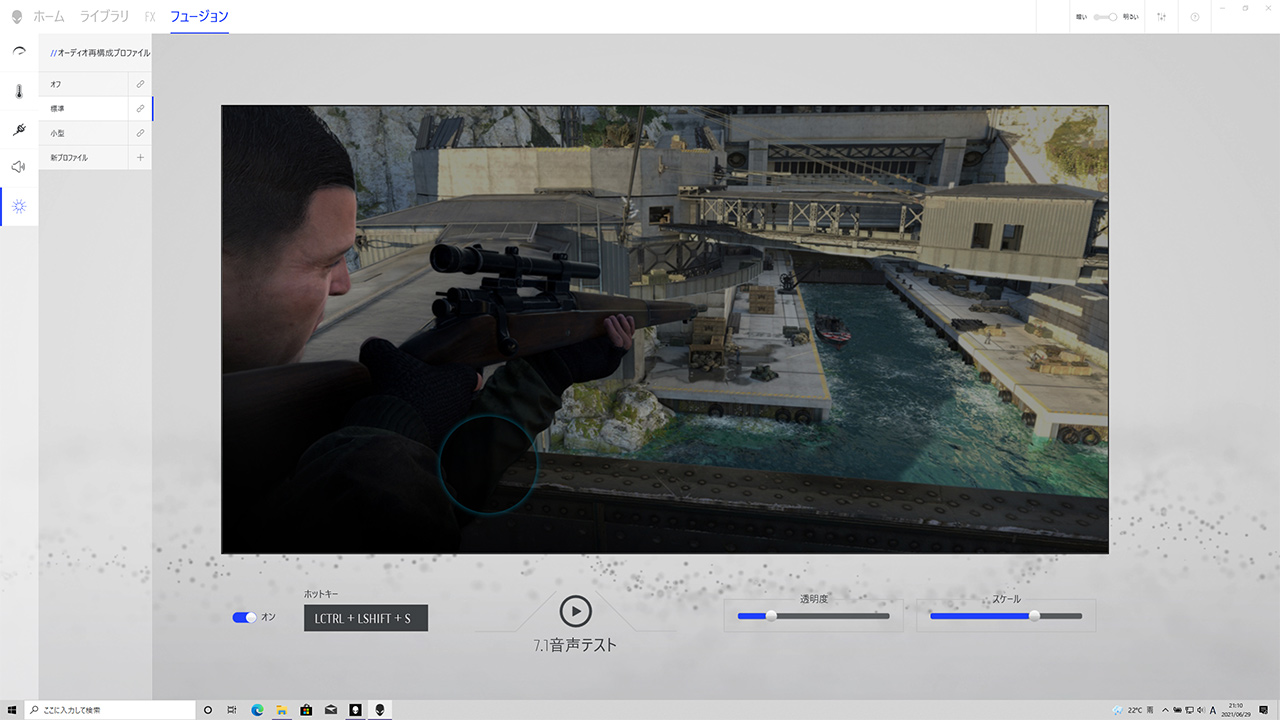Image resolution: width=1280 pixels, height=720 pixels.
Task: Open the notification center icon
Action: (x=1264, y=710)
